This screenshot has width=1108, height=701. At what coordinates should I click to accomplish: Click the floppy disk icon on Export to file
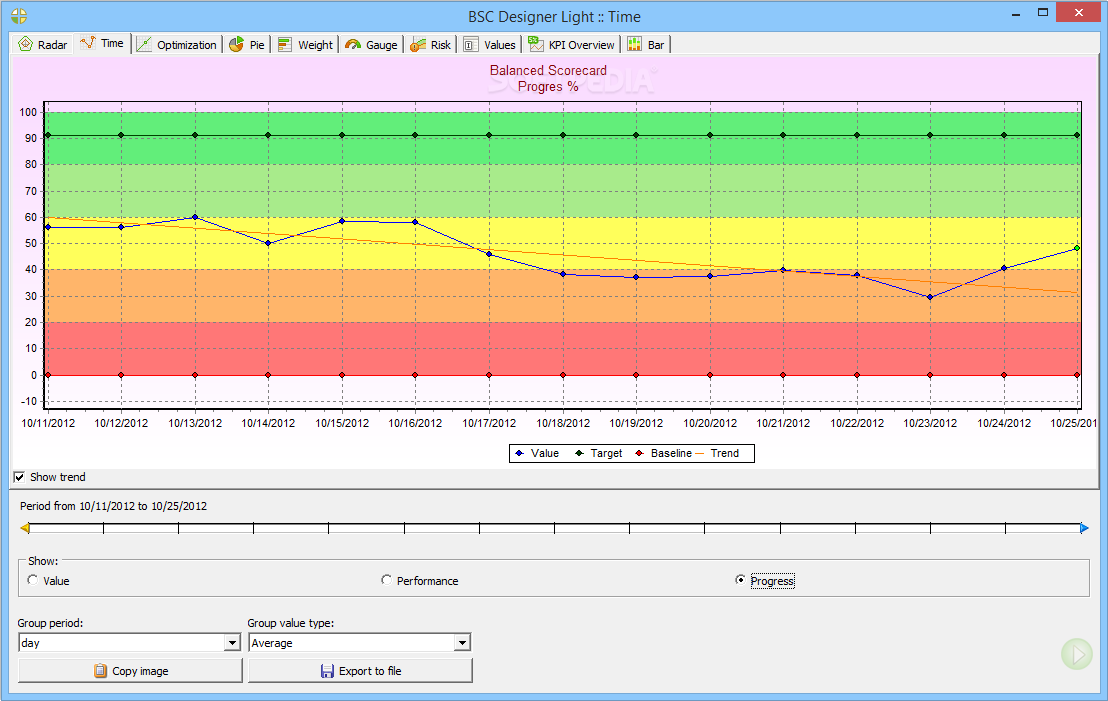click(327, 671)
